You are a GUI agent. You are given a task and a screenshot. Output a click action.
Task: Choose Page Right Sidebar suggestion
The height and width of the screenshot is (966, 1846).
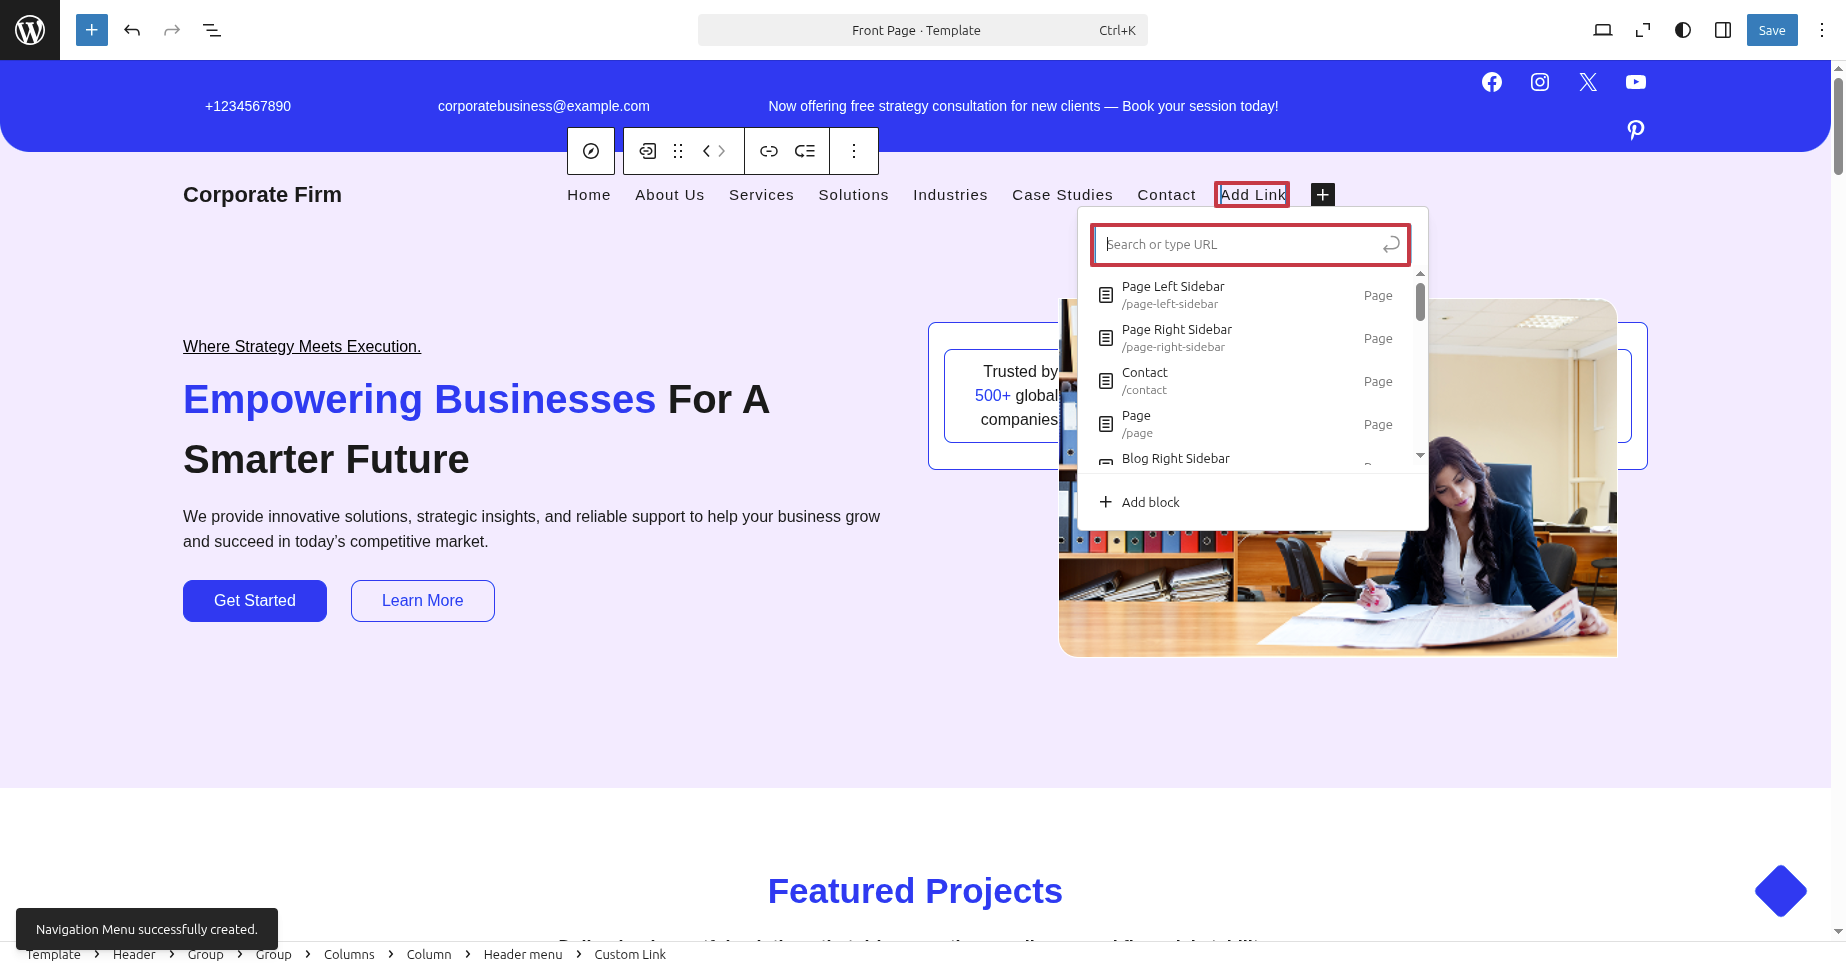pos(1246,338)
